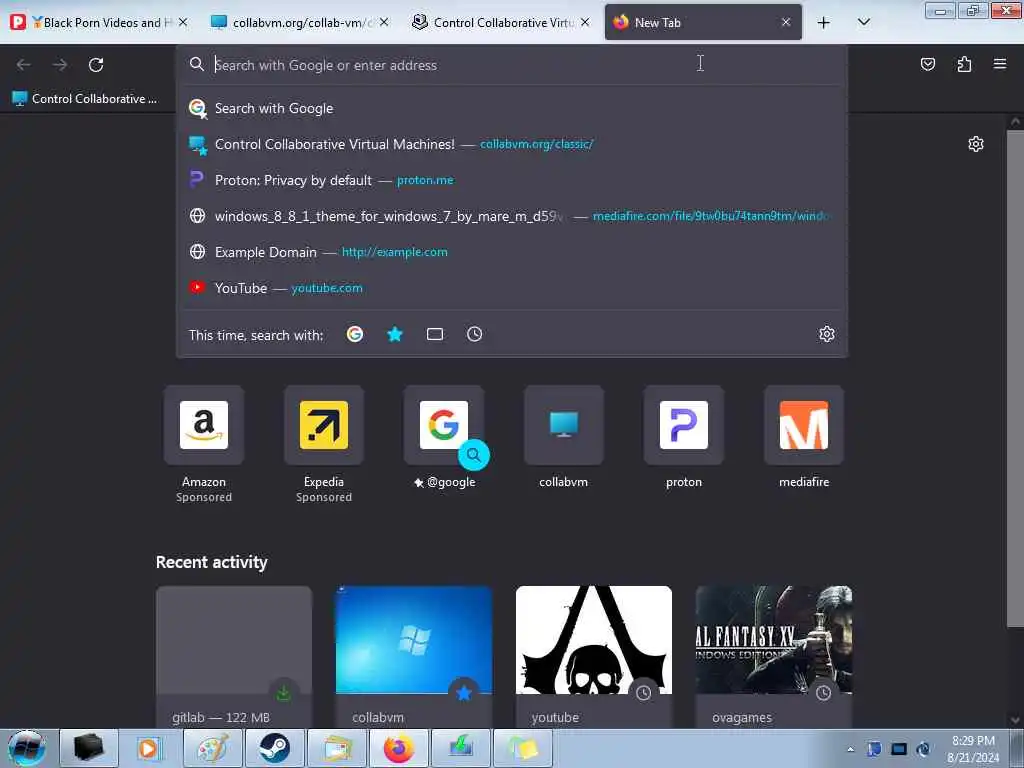Open Control Collaborative bookmark in toolbar
Viewport: 1024px width, 768px height.
[x=85, y=99]
